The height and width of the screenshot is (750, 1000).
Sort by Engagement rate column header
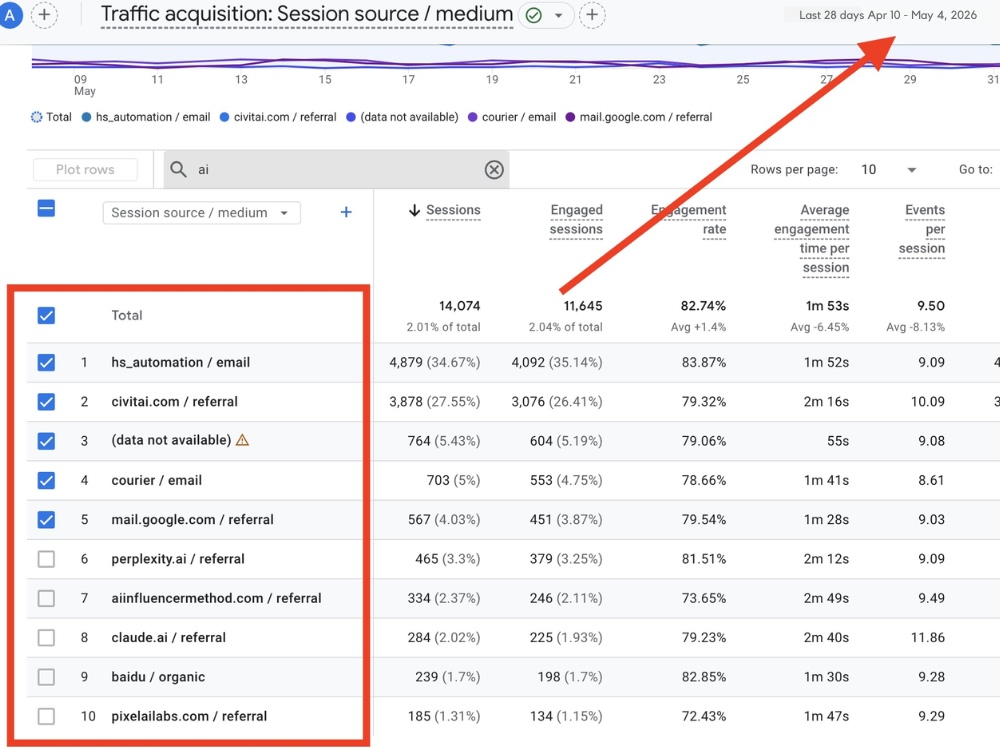[x=689, y=219]
